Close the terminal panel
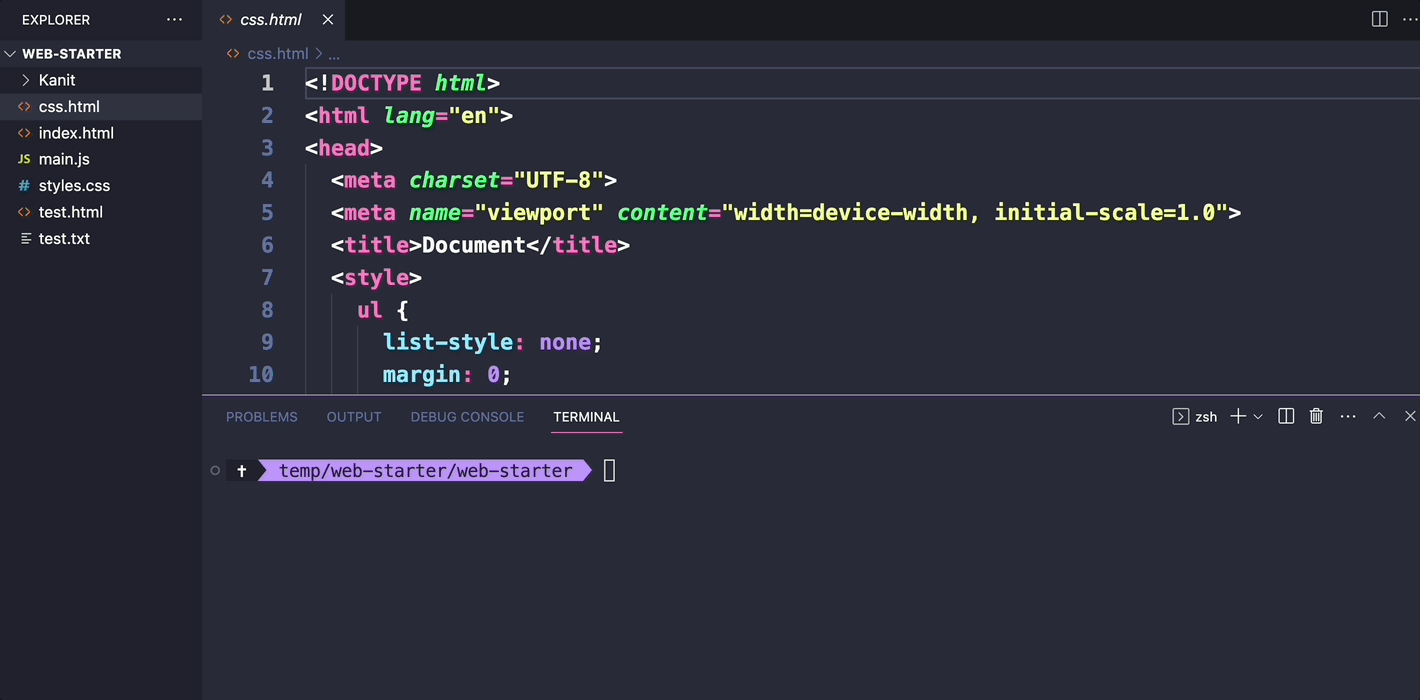 pos(1410,416)
